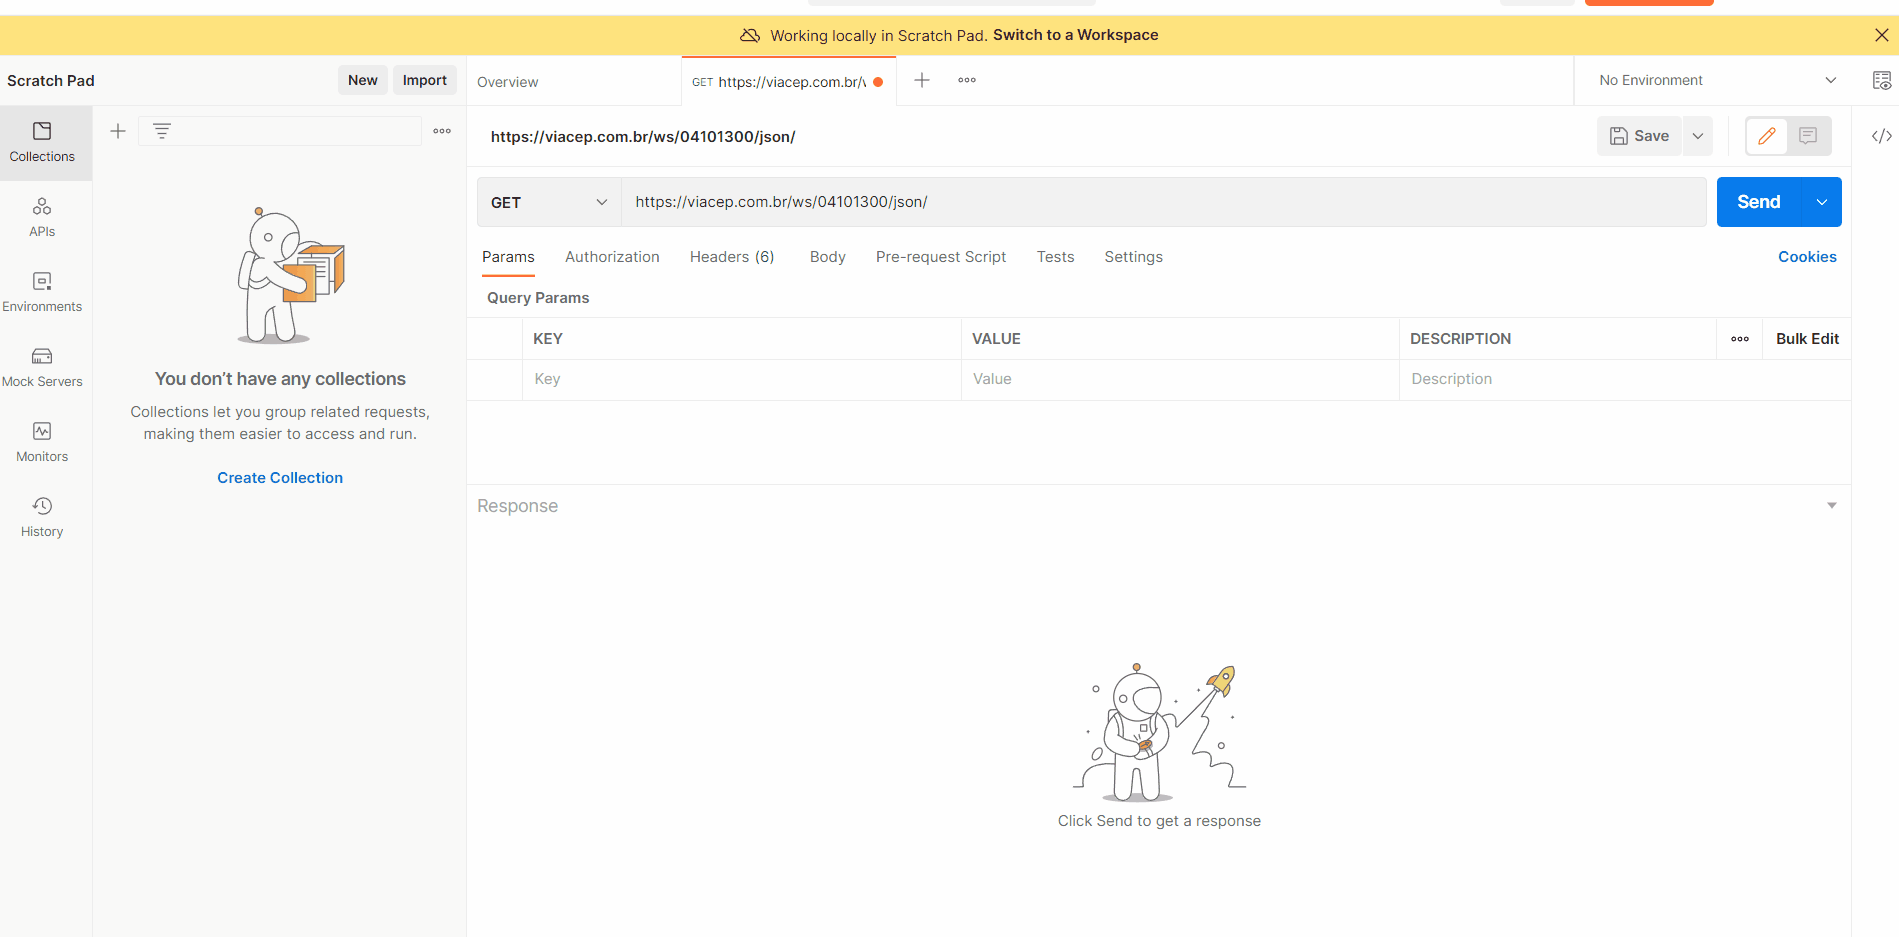Click the request URL input field

point(1164,202)
